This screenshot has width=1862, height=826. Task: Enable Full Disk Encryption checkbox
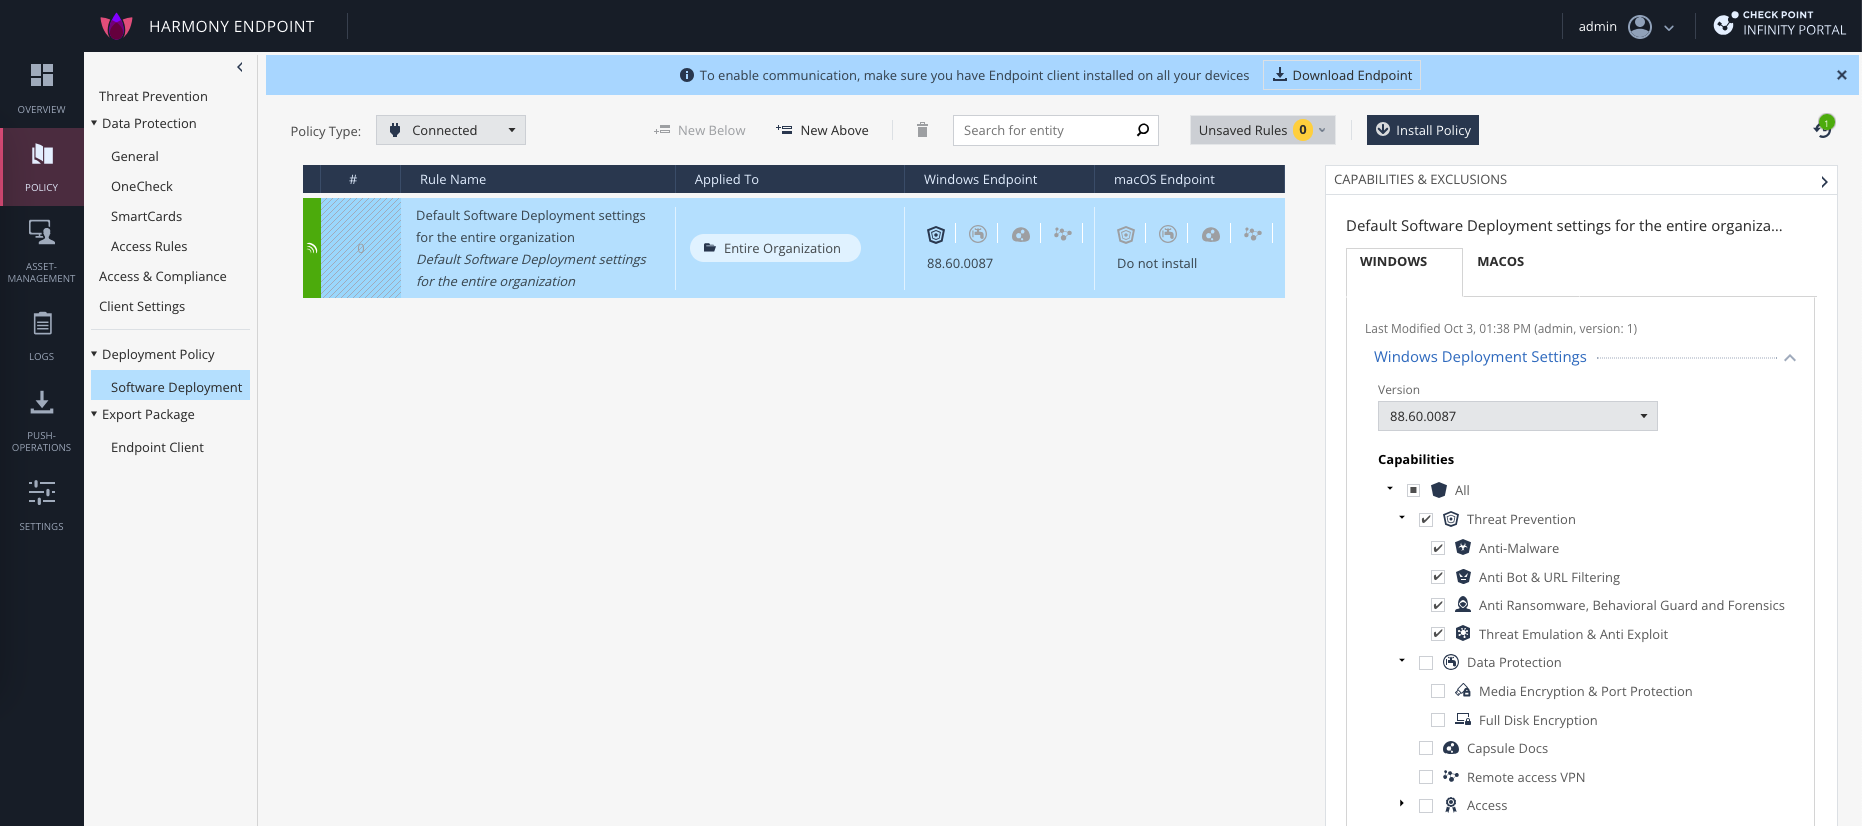click(1437, 720)
